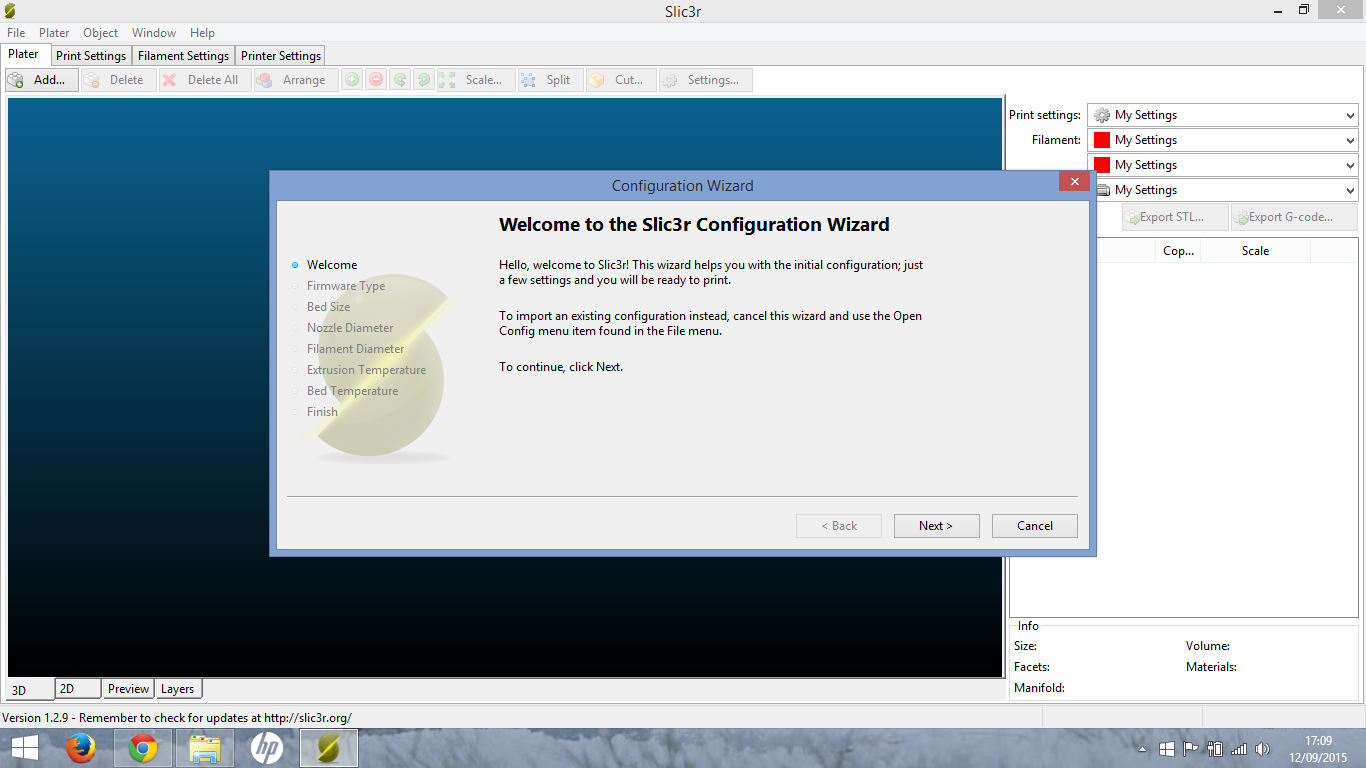The width and height of the screenshot is (1366, 768).
Task: Click the Nozzle Diameter wizard step
Action: [350, 328]
